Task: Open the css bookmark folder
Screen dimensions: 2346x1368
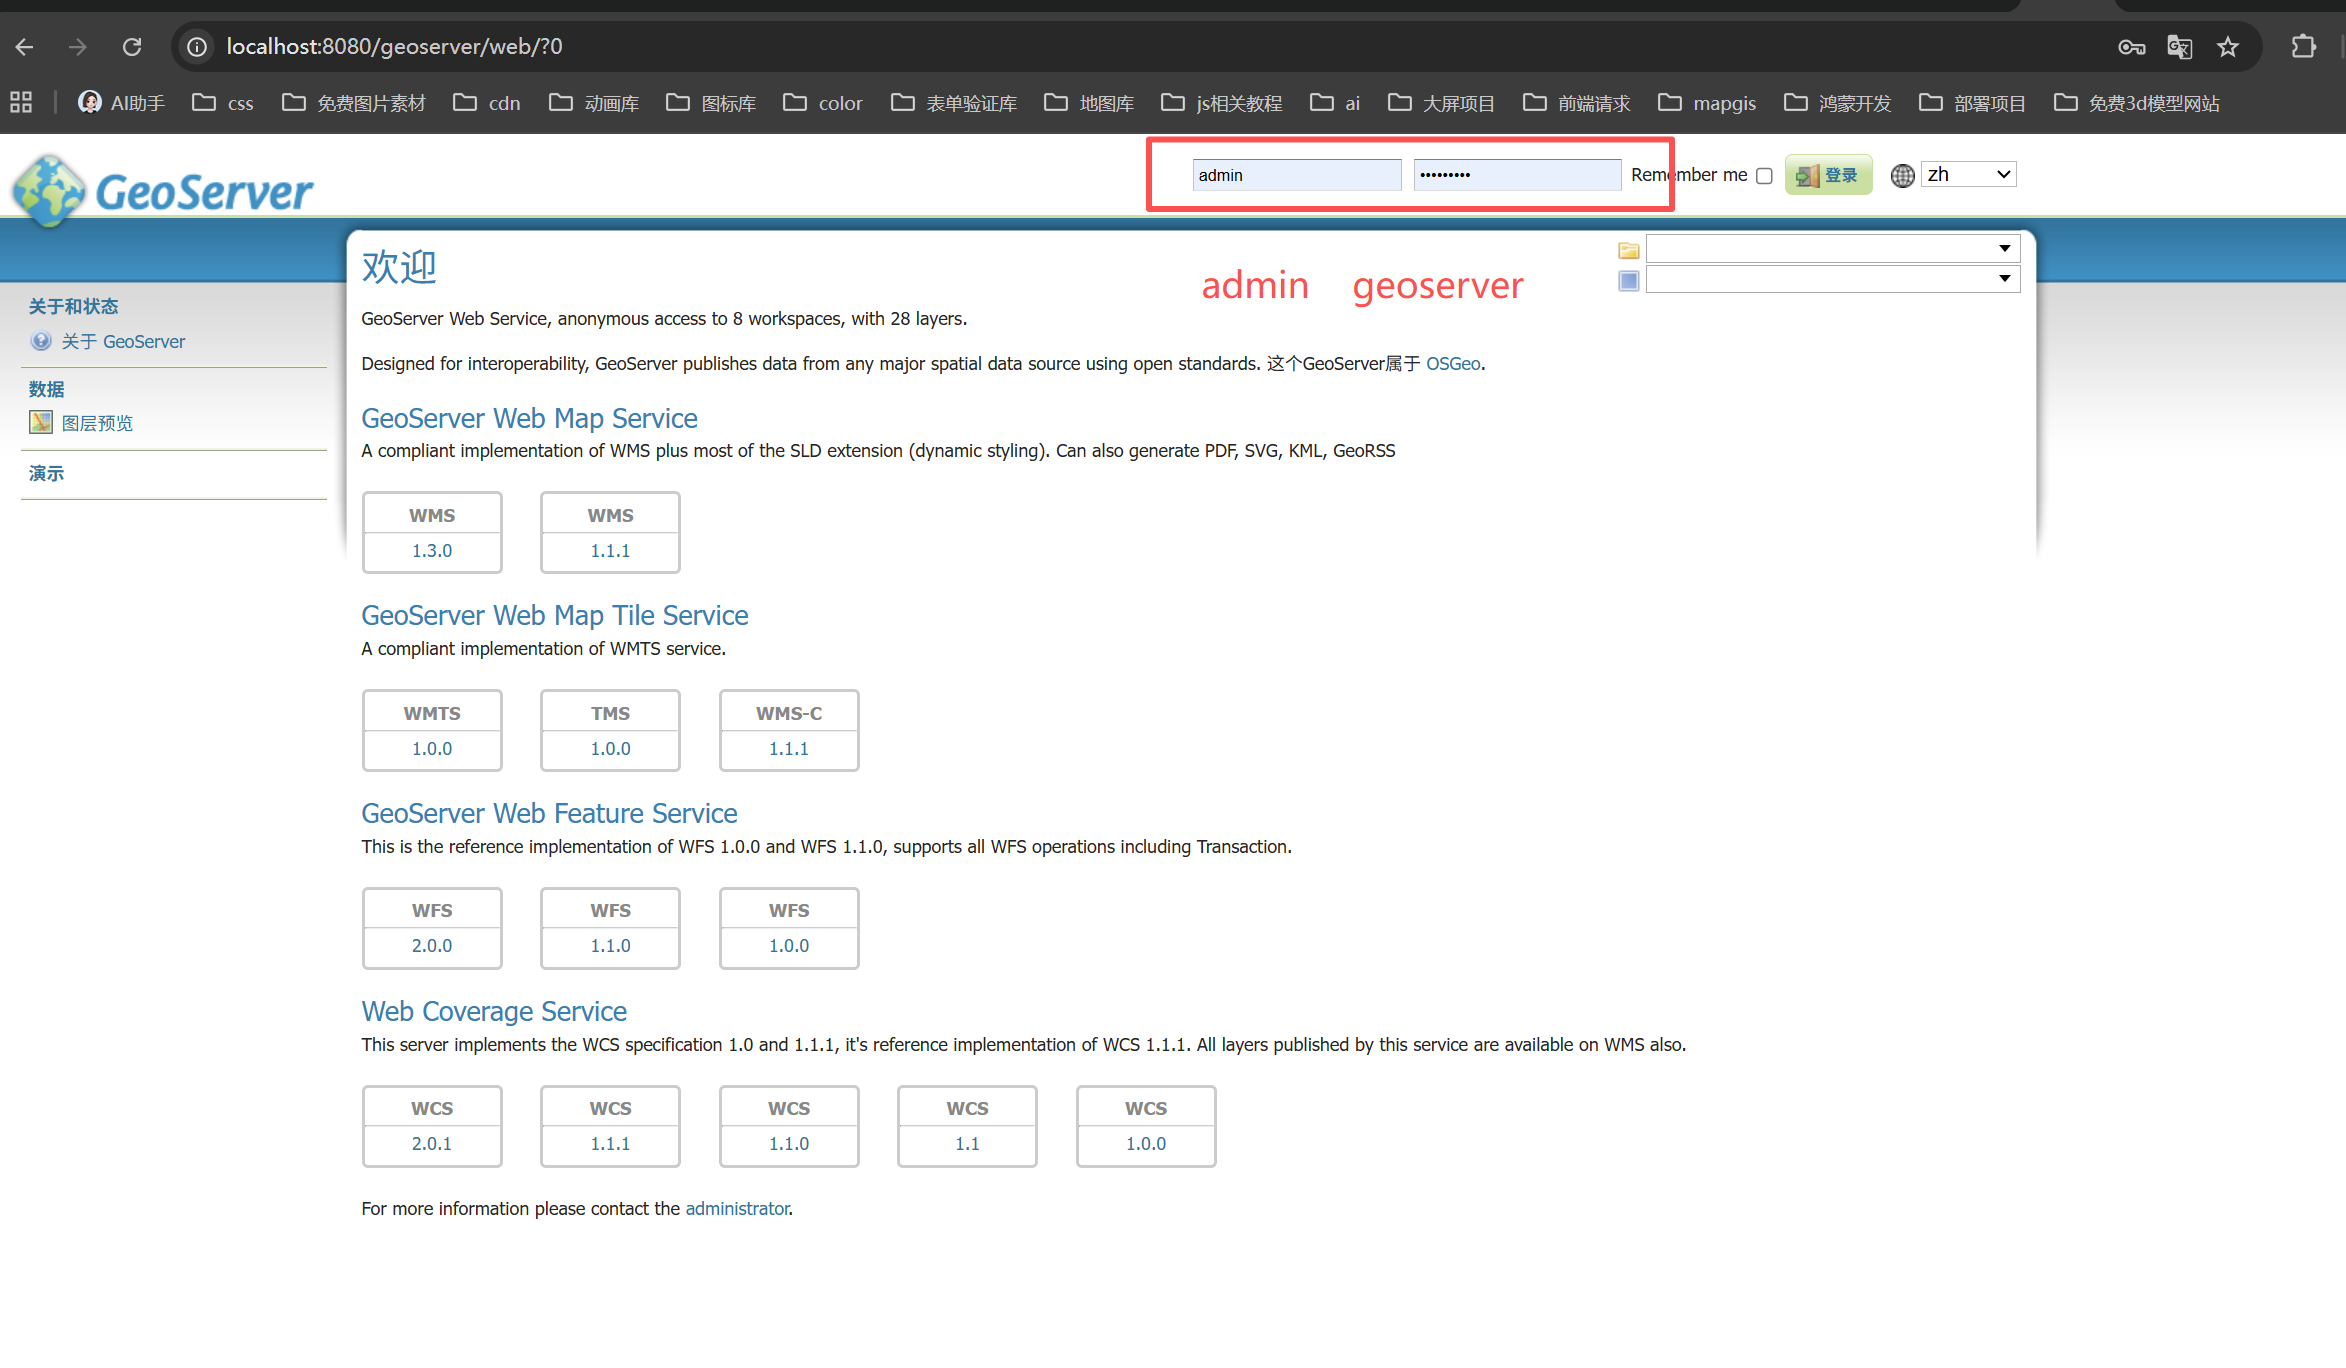Action: [223, 103]
